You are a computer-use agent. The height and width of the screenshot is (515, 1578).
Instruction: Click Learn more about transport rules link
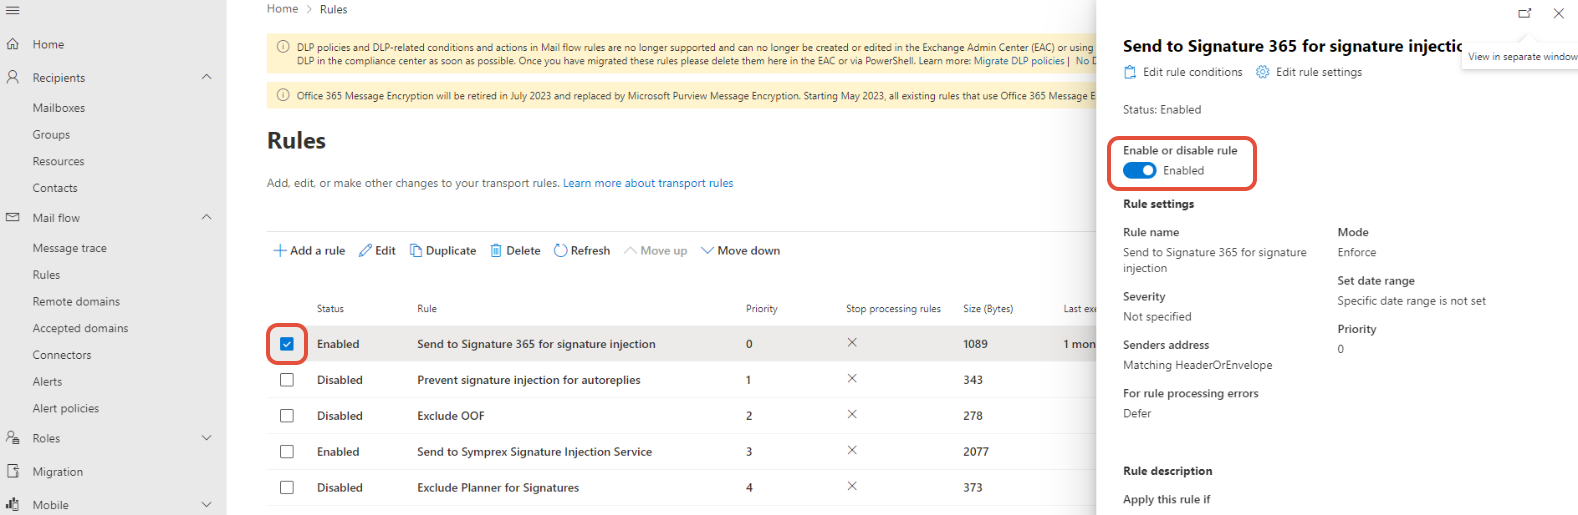coord(648,183)
